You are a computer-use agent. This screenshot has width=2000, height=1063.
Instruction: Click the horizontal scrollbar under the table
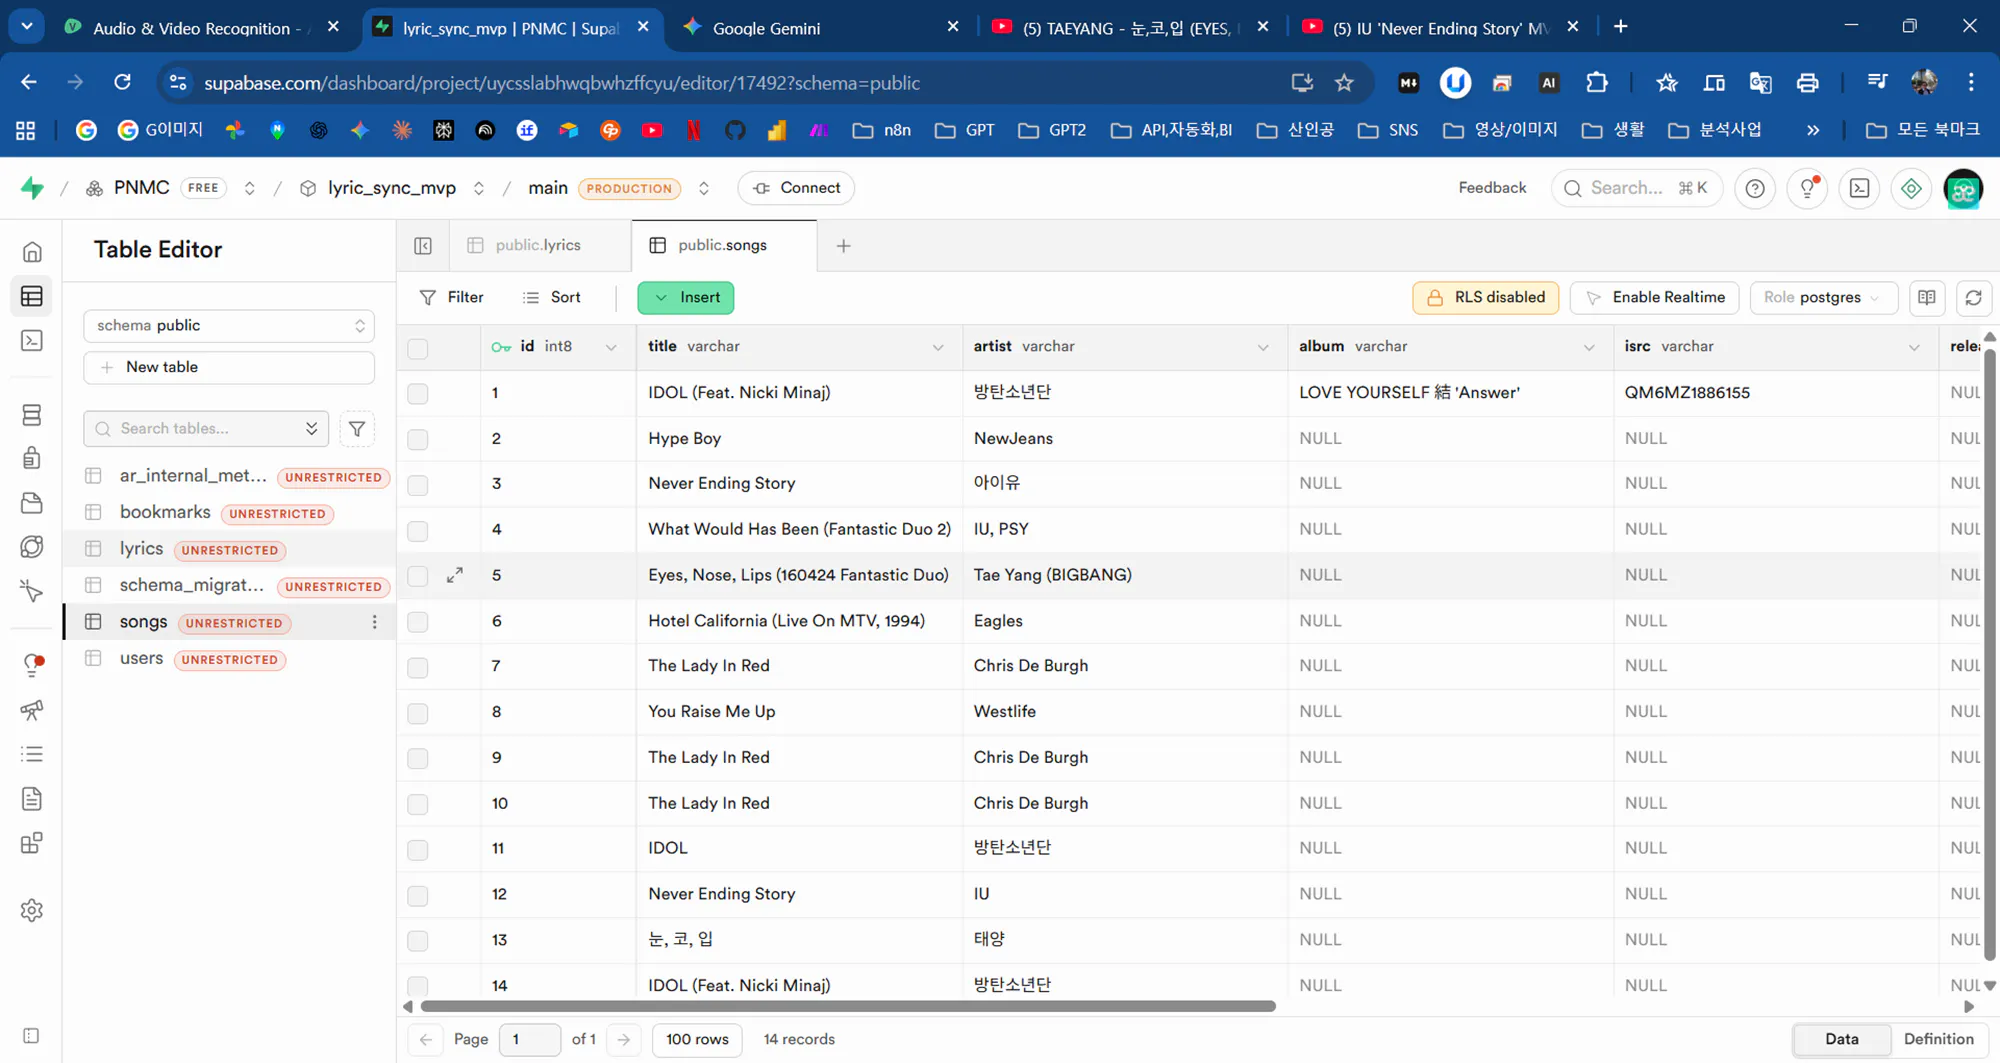(x=848, y=1006)
